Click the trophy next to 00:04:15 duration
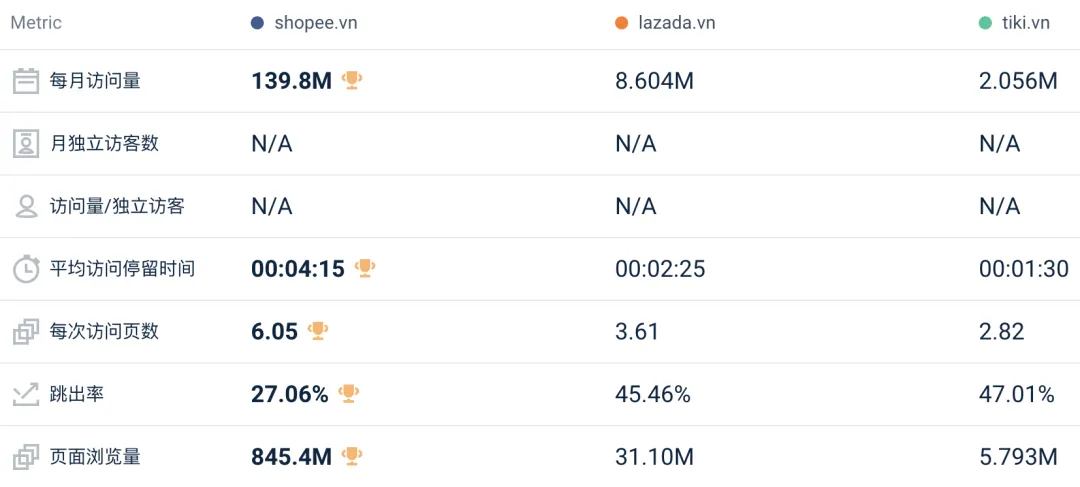 point(365,268)
